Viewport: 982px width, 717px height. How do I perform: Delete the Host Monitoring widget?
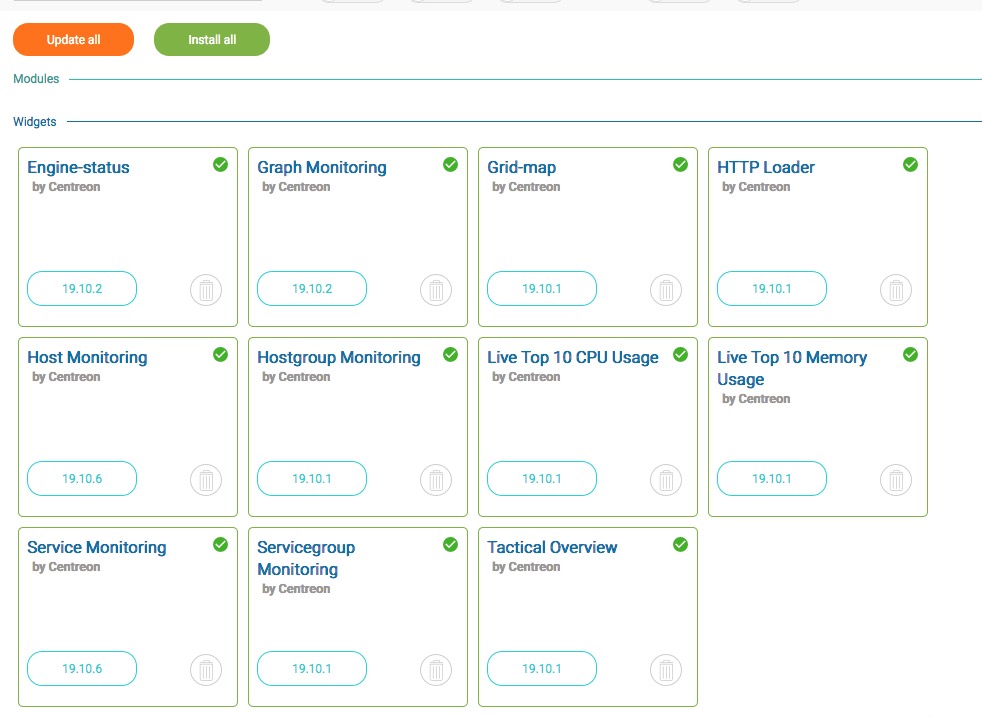point(206,480)
